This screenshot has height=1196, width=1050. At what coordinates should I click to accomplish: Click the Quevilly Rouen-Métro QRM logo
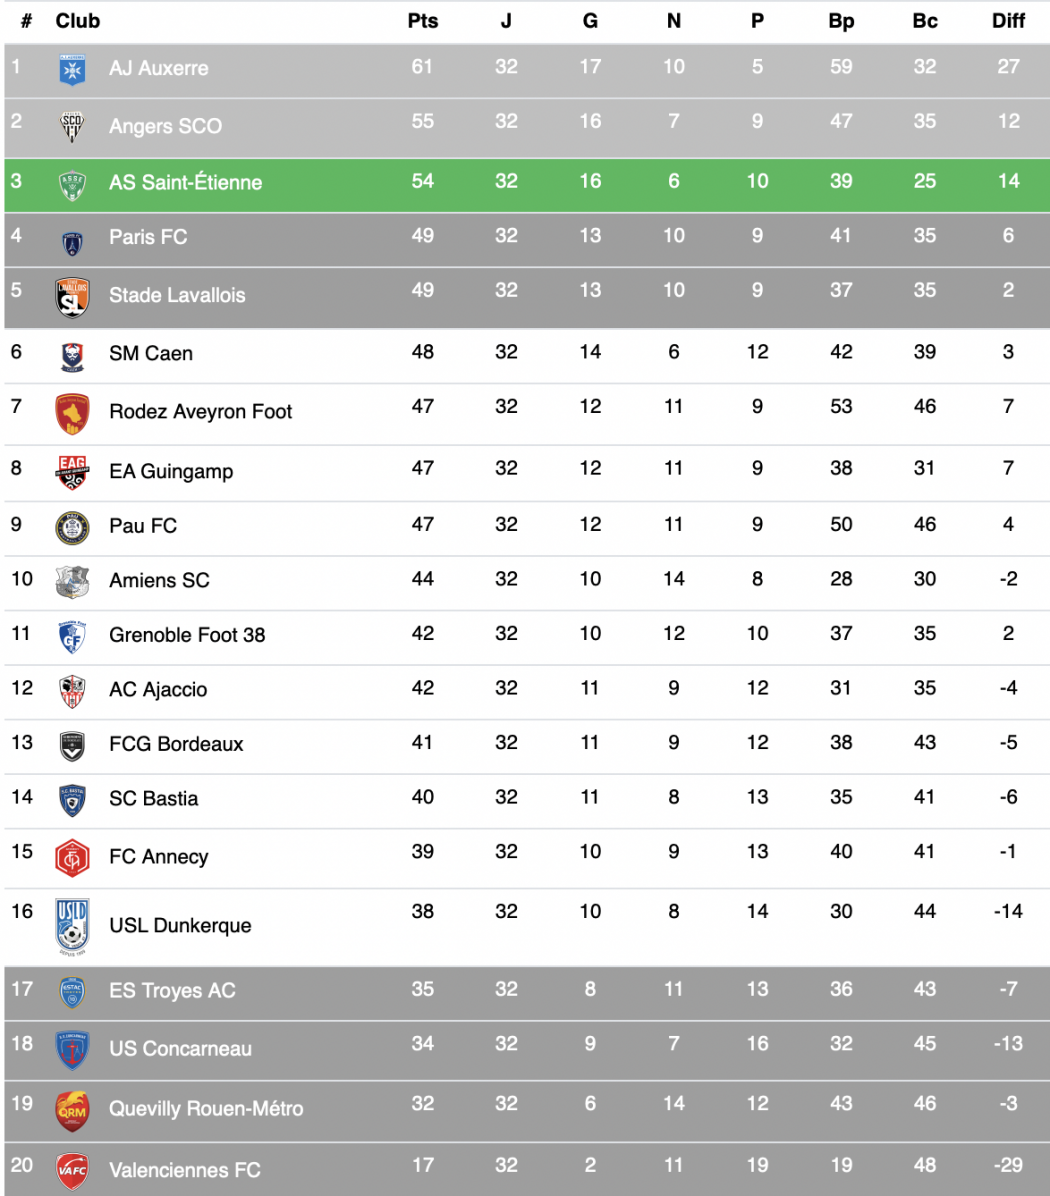(x=72, y=1111)
